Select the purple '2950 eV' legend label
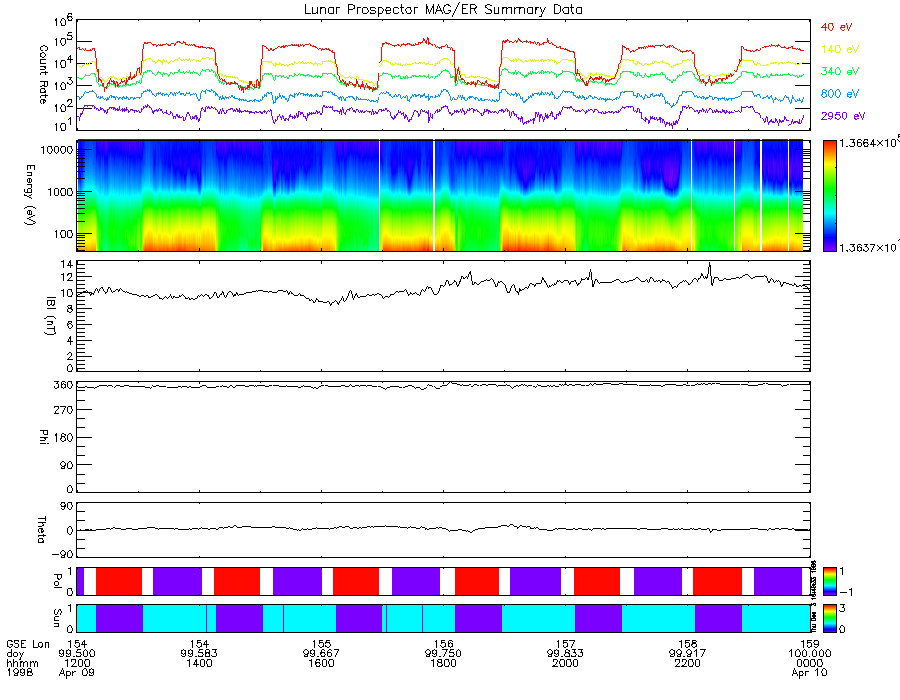This screenshot has height=700, width=900. [x=843, y=116]
